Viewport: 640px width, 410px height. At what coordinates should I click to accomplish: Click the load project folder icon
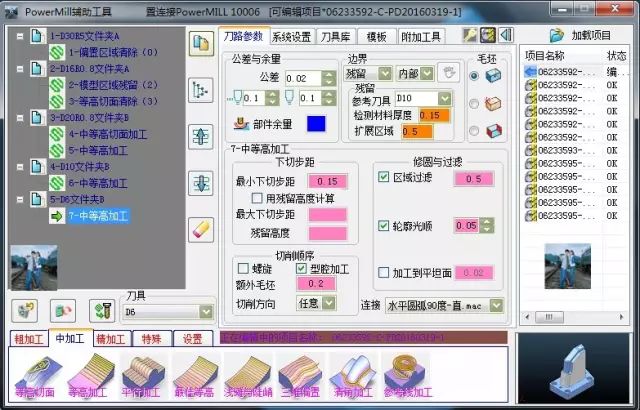pyautogui.click(x=557, y=35)
